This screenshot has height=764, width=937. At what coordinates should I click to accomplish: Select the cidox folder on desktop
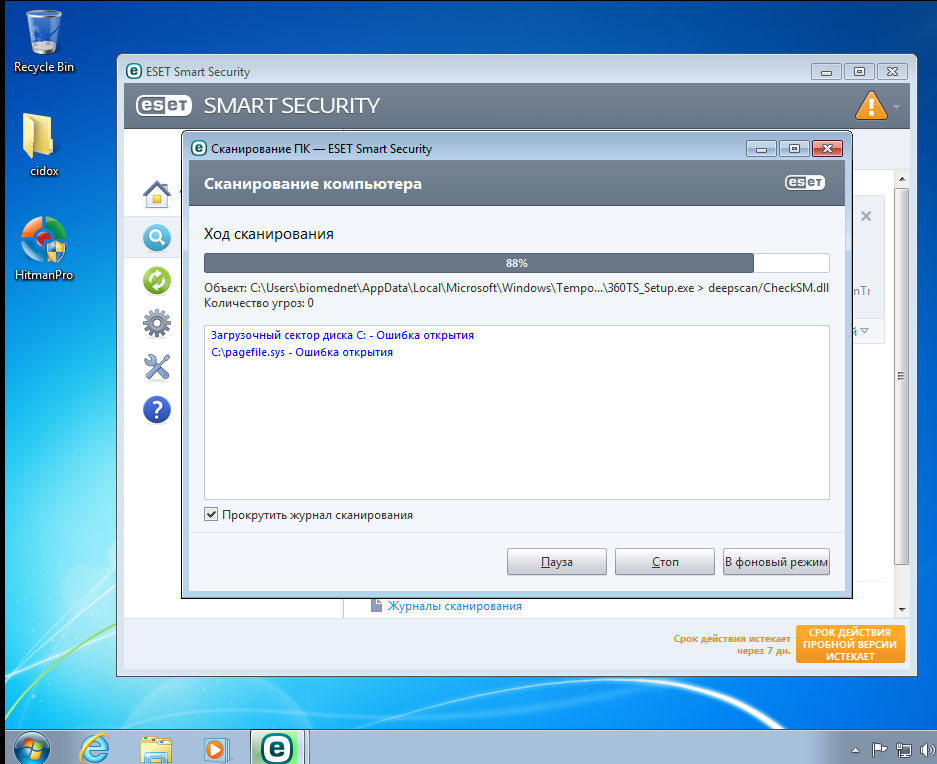pos(44,145)
